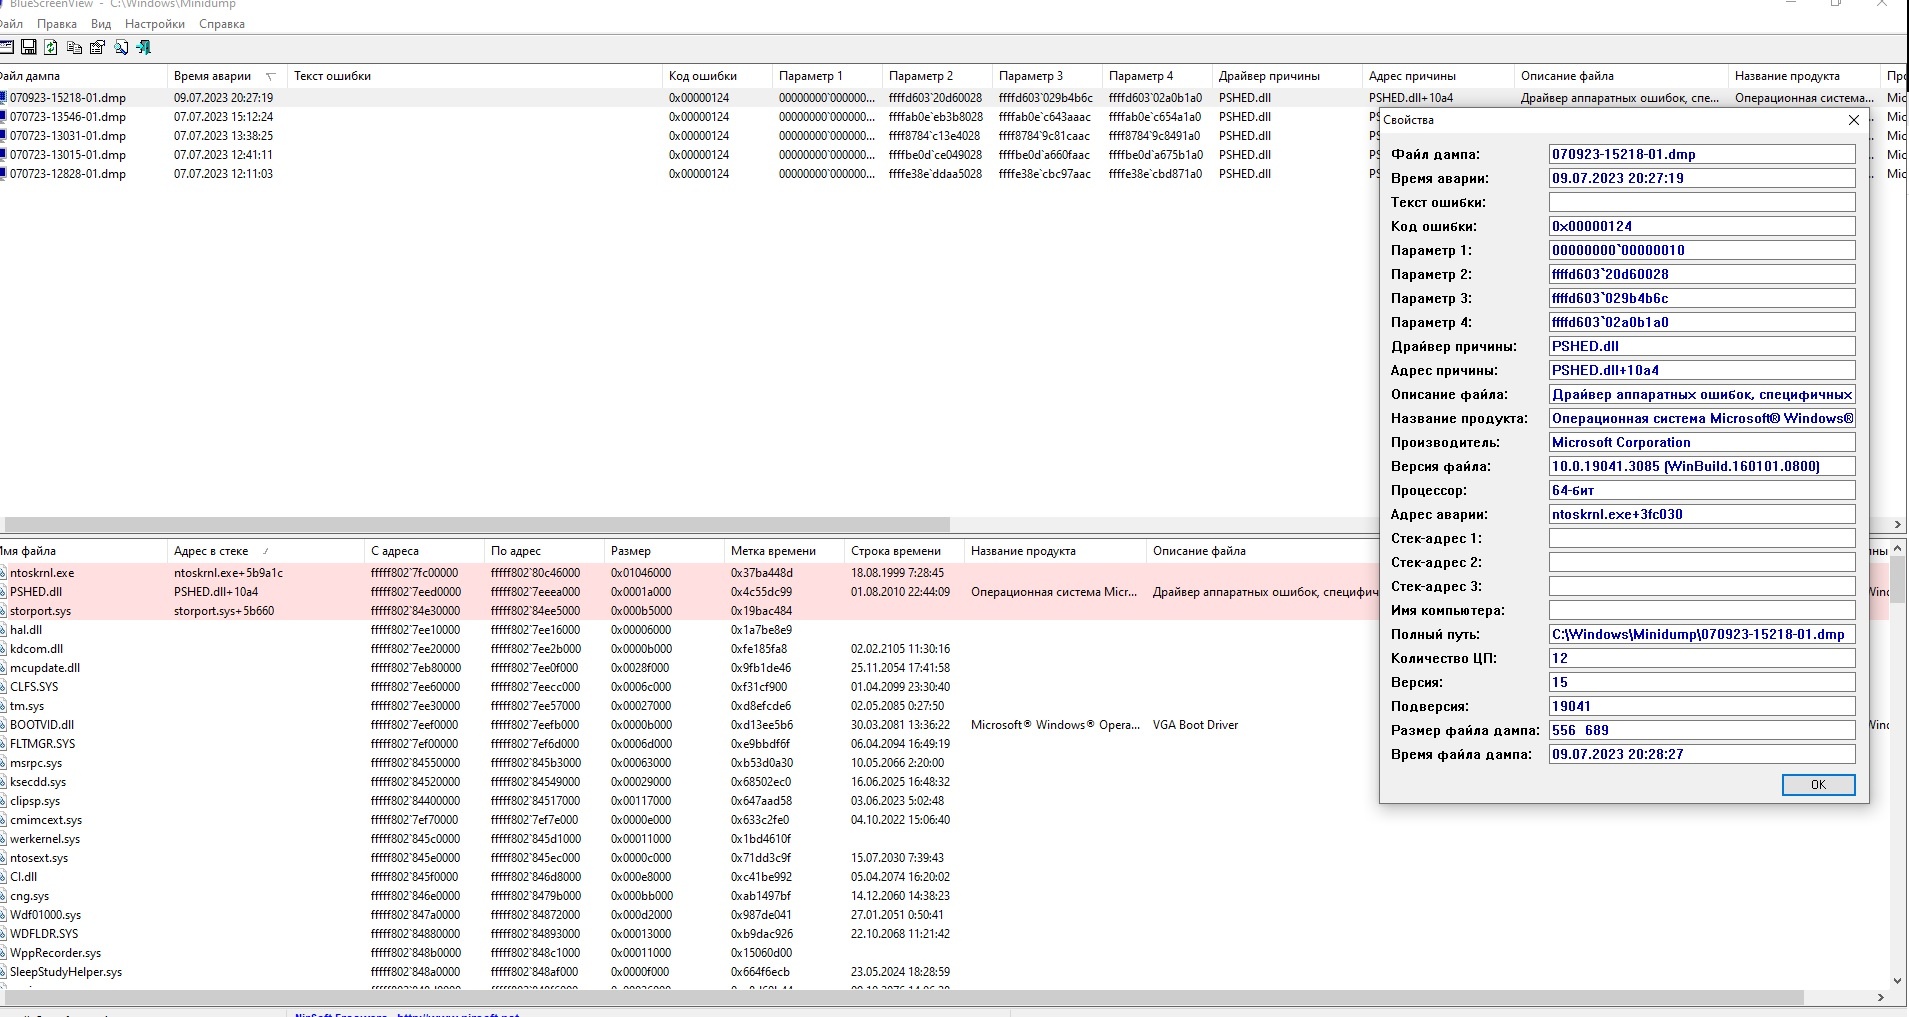This screenshot has height=1017, width=1909.
Task: Click the Properties toolbar icon
Action: 97,47
